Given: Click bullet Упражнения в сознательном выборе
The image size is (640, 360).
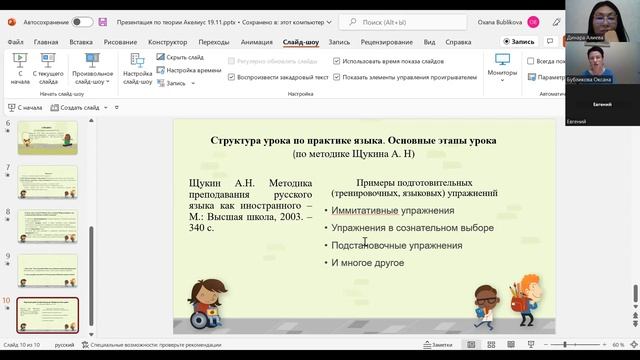Looking at the screenshot, I should point(412,228).
